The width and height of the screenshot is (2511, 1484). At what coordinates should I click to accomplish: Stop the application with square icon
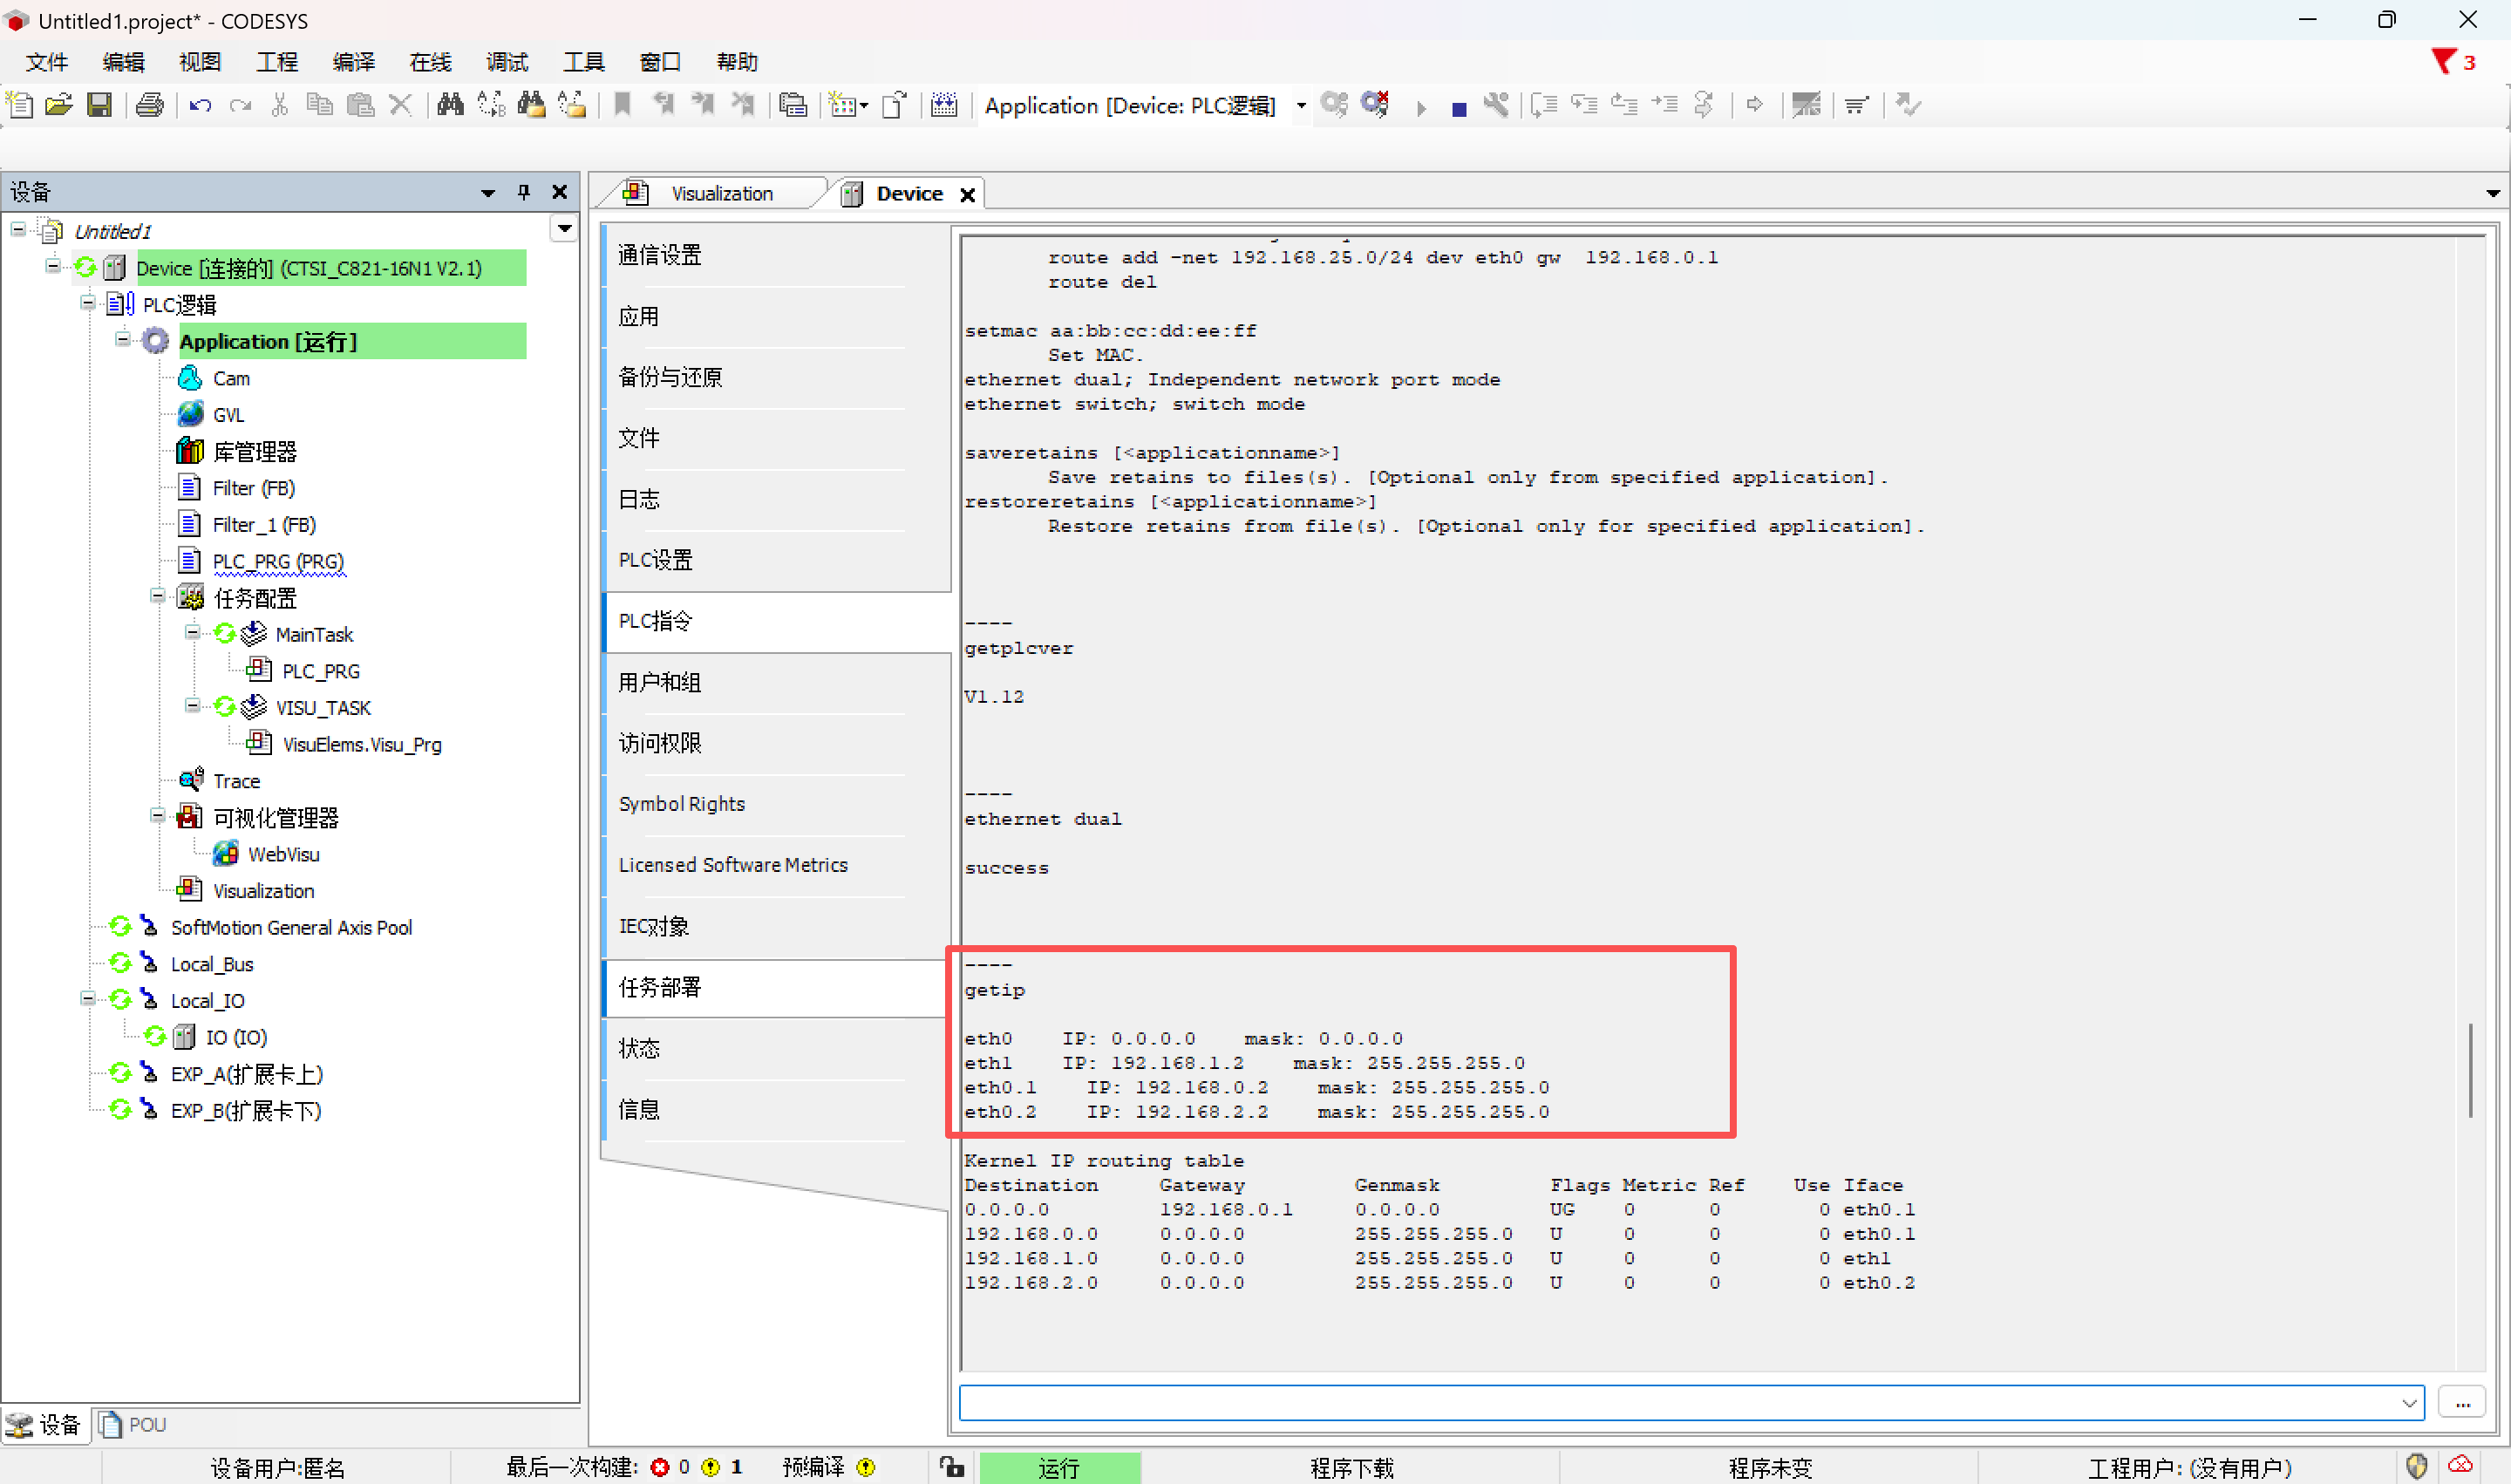pos(1459,108)
